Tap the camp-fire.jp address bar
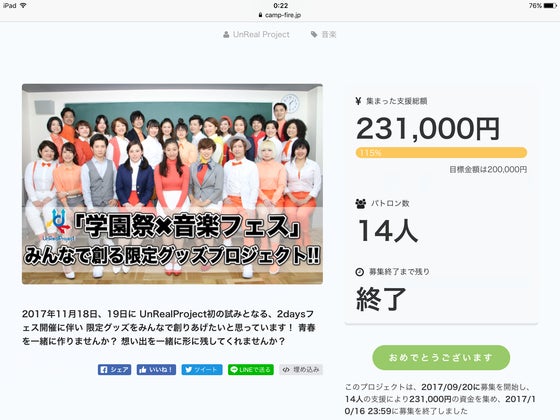The height and width of the screenshot is (420, 560). (x=280, y=15)
